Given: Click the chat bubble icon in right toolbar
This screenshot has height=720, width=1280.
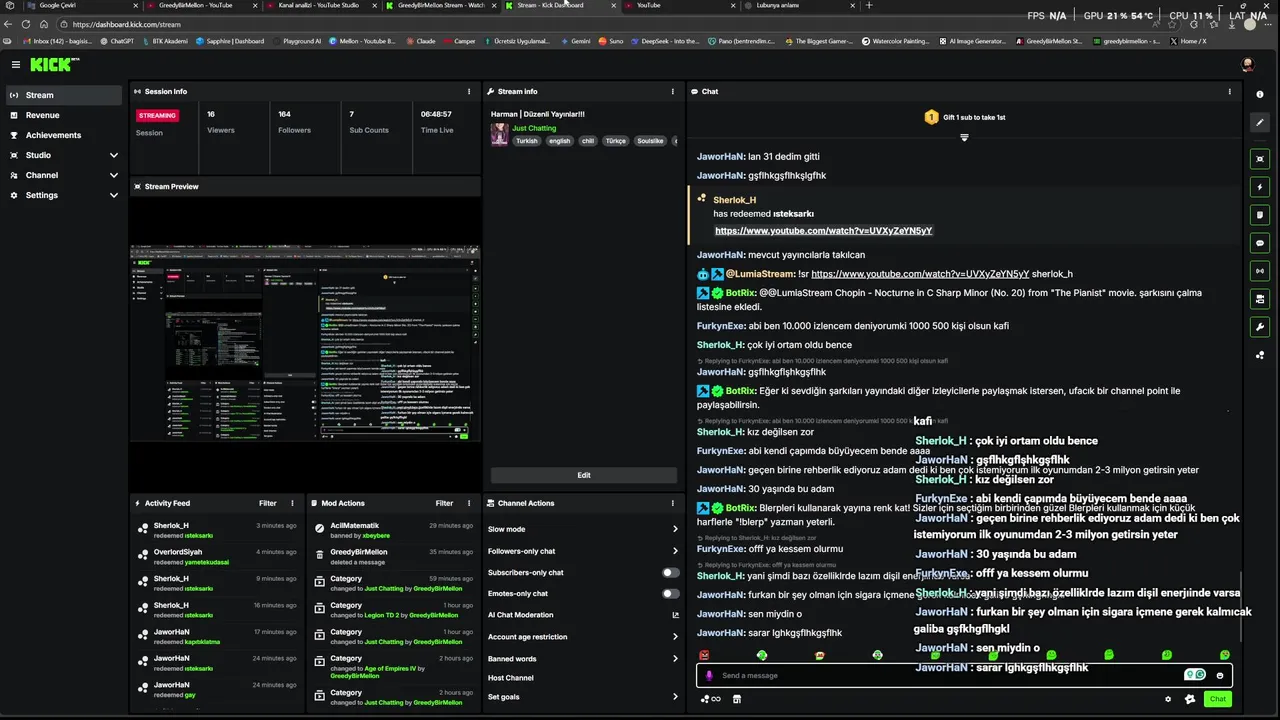Looking at the screenshot, I should [1260, 243].
